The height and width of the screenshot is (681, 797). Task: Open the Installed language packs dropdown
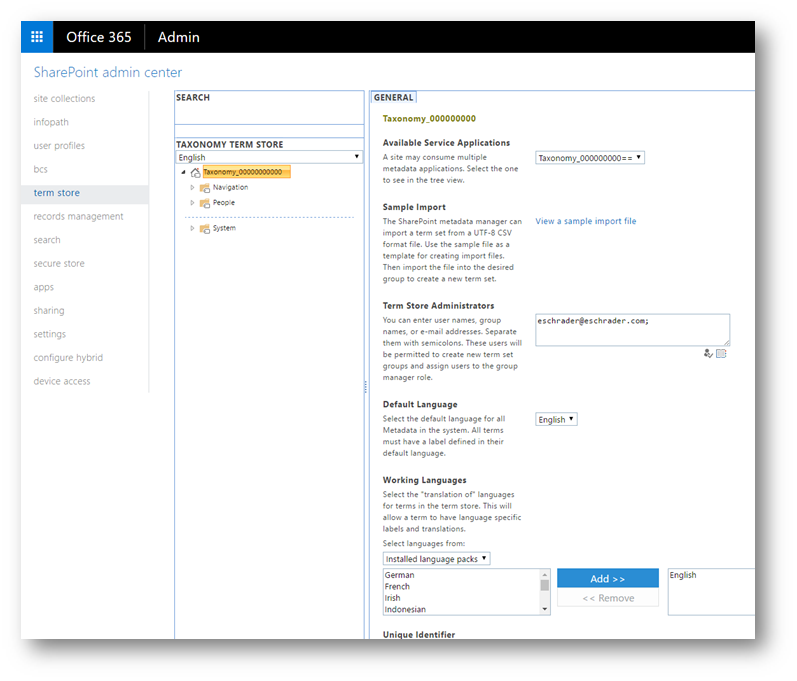pos(436,559)
